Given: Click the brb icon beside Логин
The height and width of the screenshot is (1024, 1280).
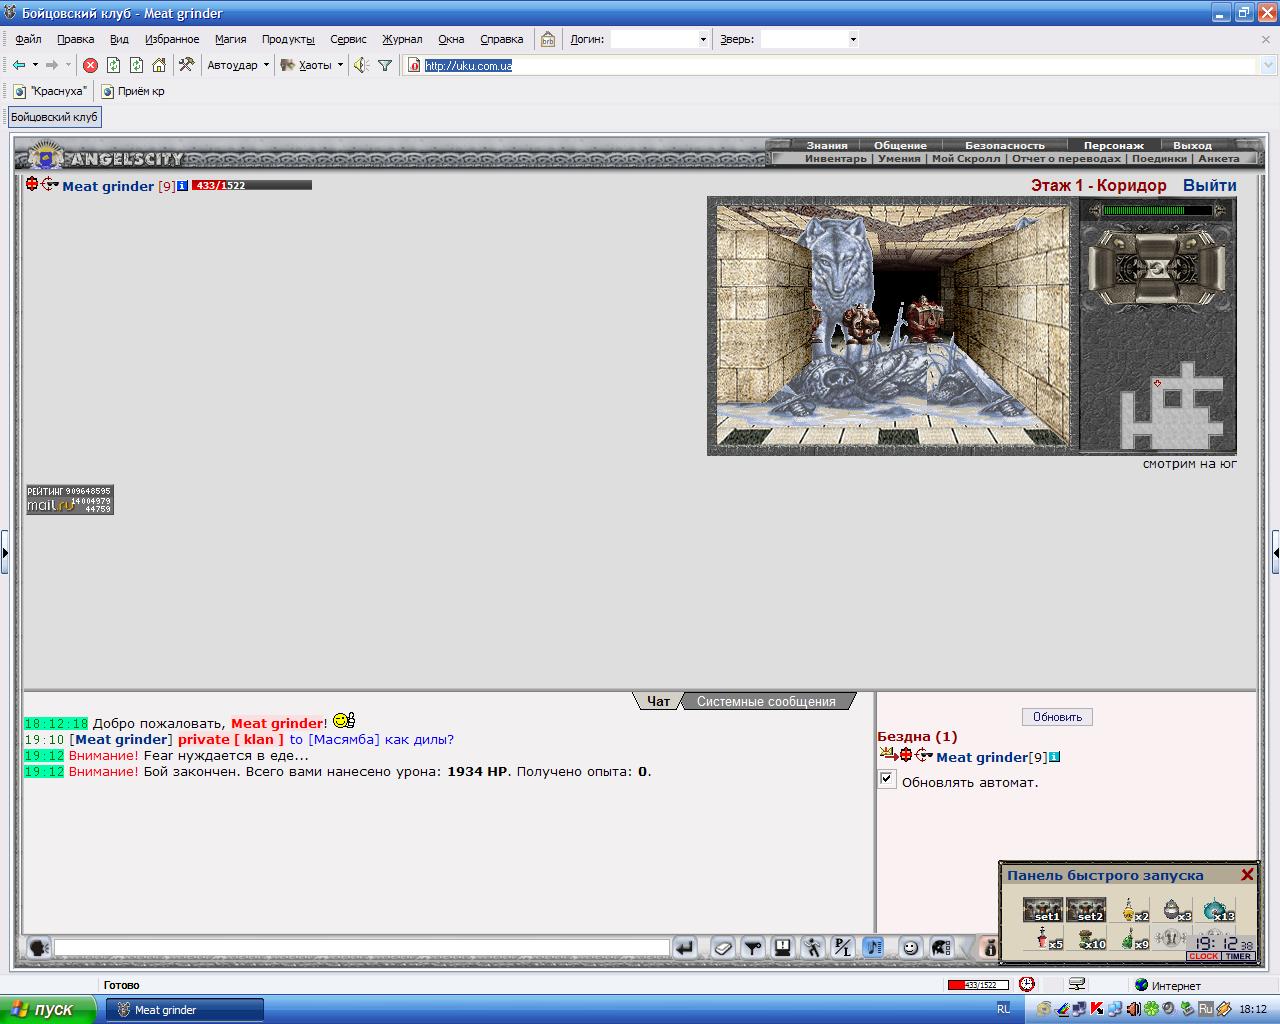Looking at the screenshot, I should 548,39.
